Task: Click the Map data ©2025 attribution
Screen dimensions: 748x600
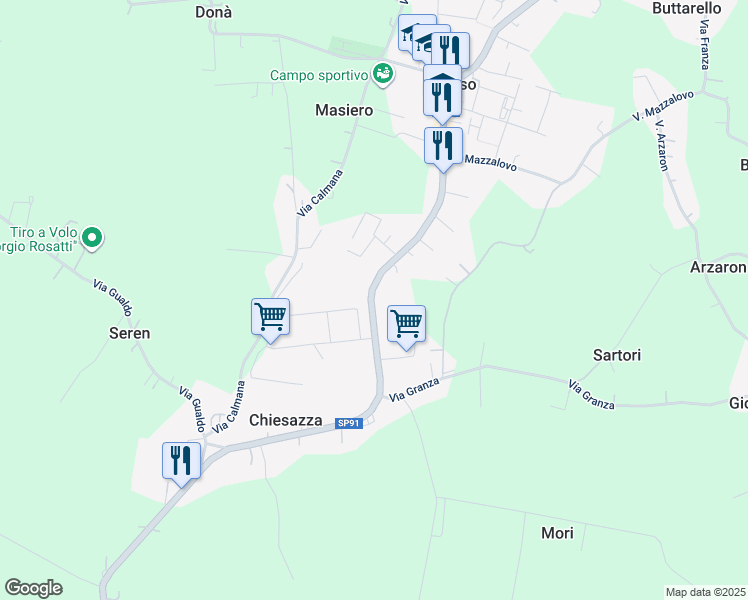Action: pyautogui.click(x=706, y=592)
